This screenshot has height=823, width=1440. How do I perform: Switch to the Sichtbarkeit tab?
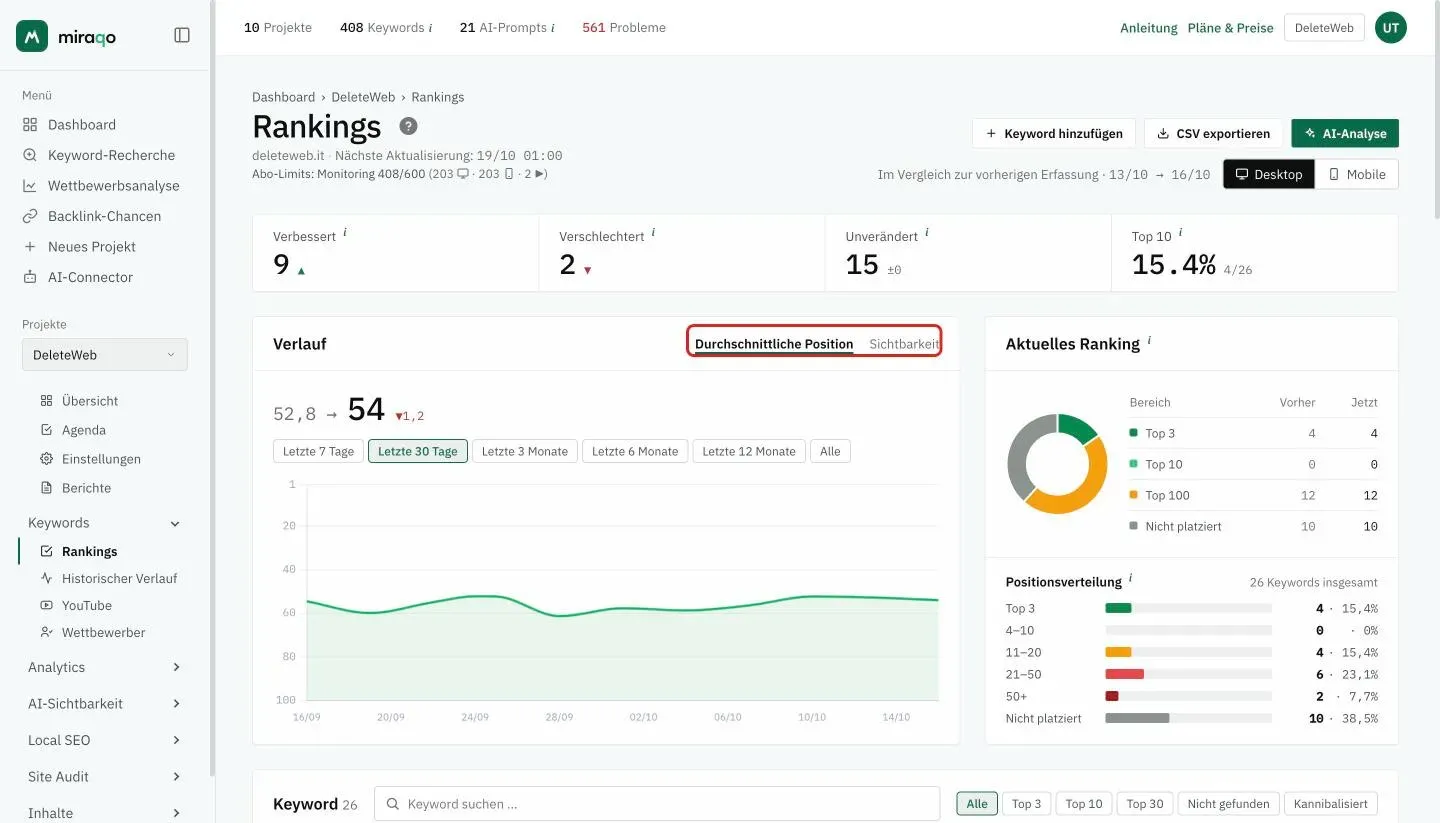[904, 344]
